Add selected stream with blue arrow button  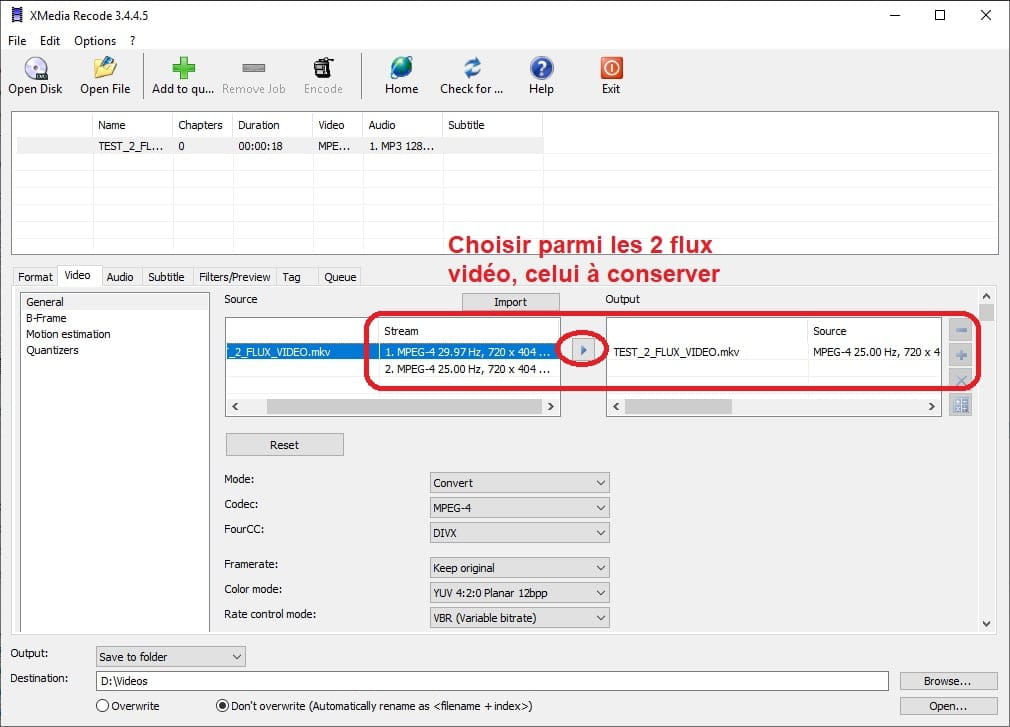pyautogui.click(x=583, y=350)
